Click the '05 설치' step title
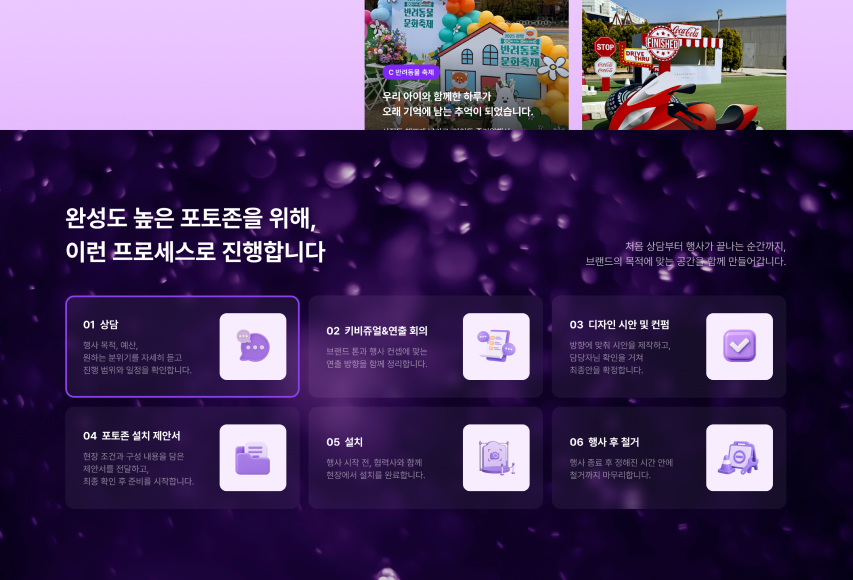Viewport: 853px width, 580px height. pyautogui.click(x=344, y=442)
